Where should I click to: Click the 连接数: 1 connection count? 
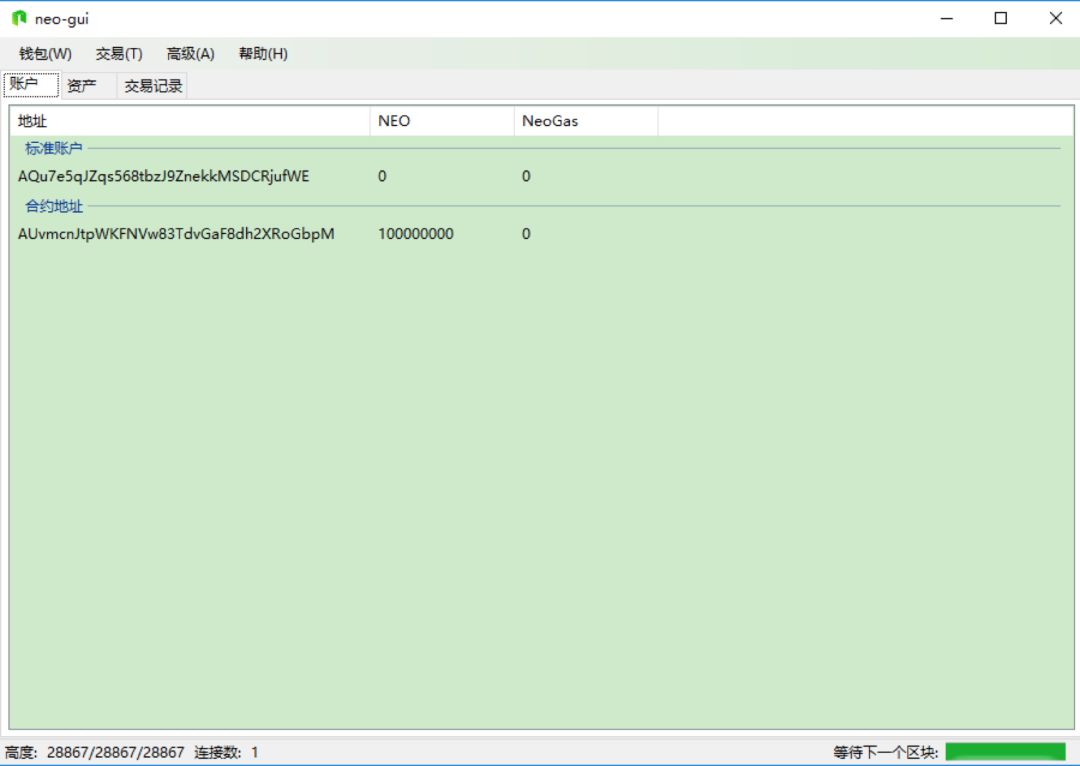coord(227,752)
